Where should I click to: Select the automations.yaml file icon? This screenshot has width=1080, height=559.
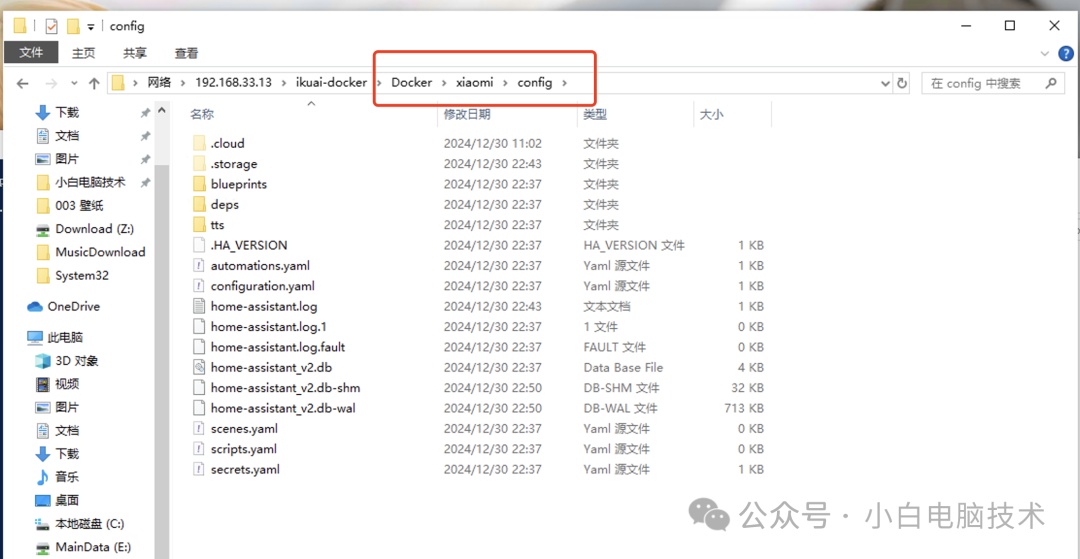[x=199, y=265]
